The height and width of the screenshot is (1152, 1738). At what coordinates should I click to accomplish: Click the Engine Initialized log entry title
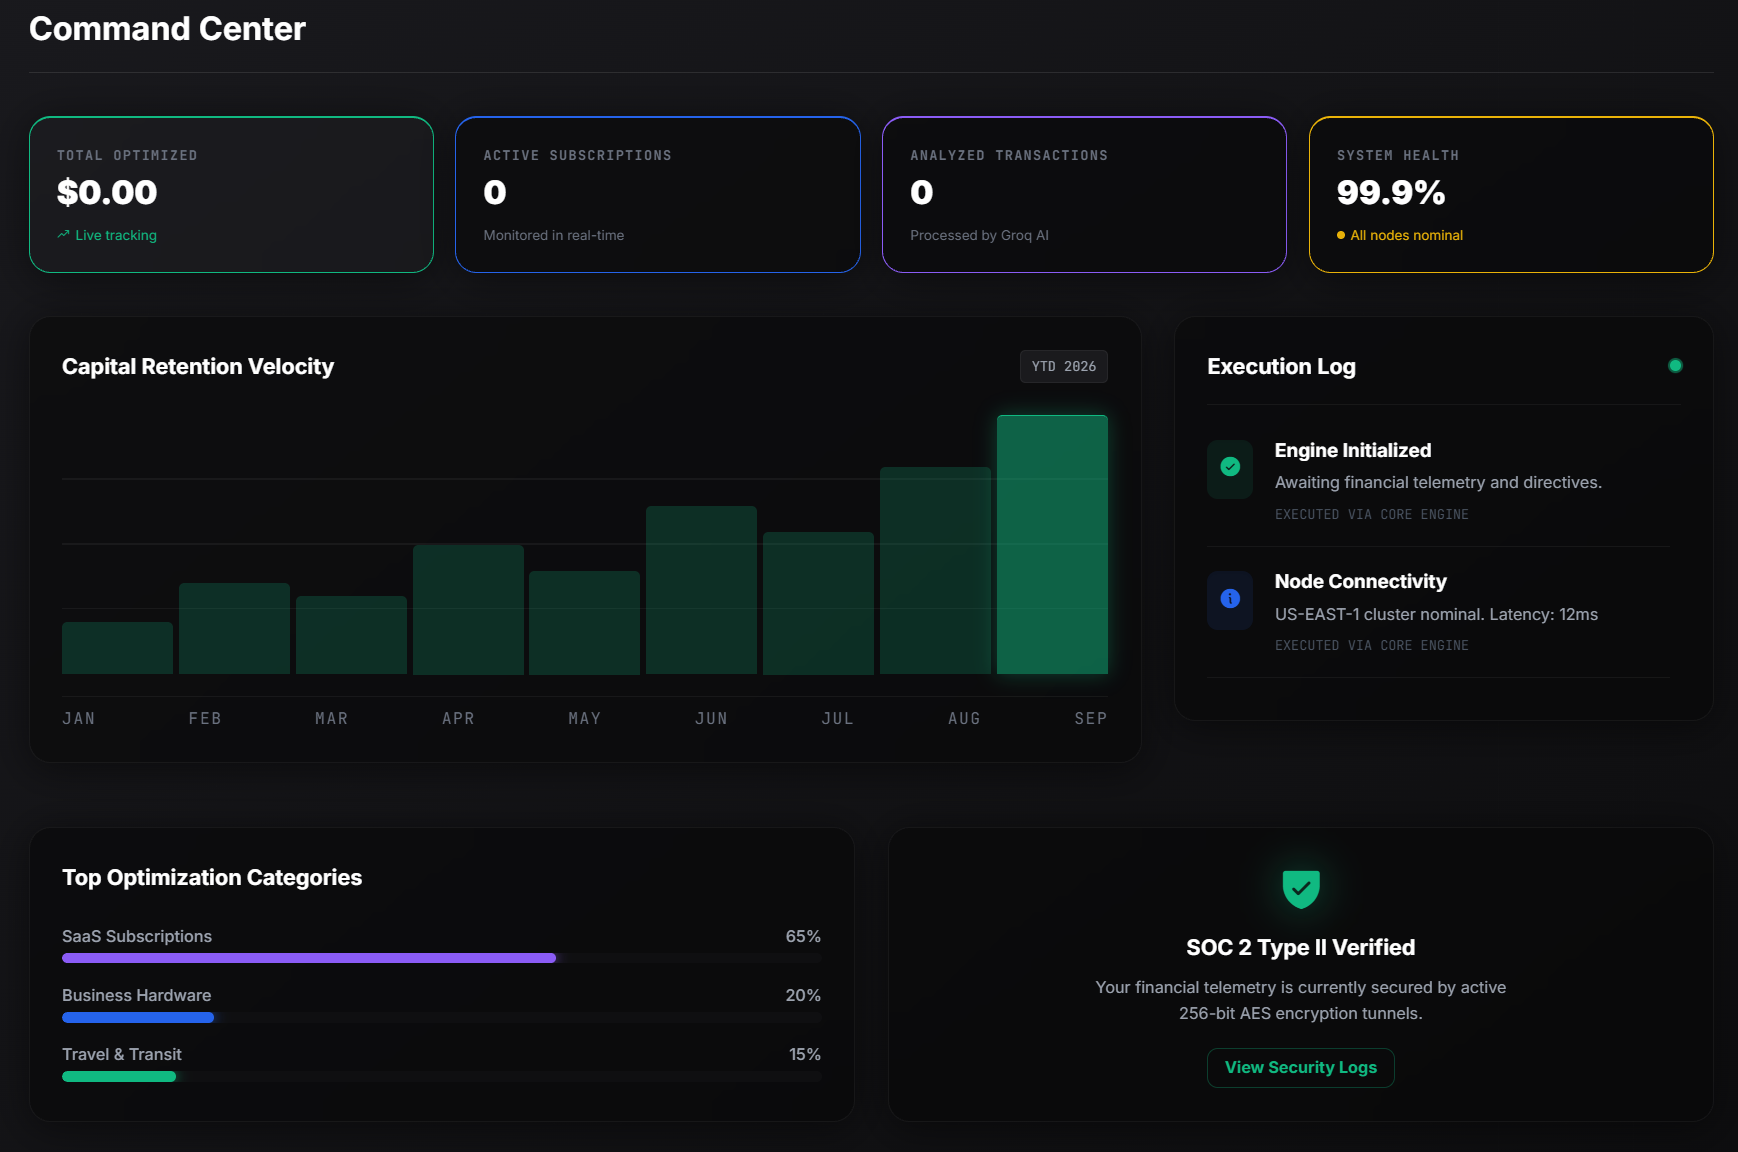click(x=1353, y=450)
